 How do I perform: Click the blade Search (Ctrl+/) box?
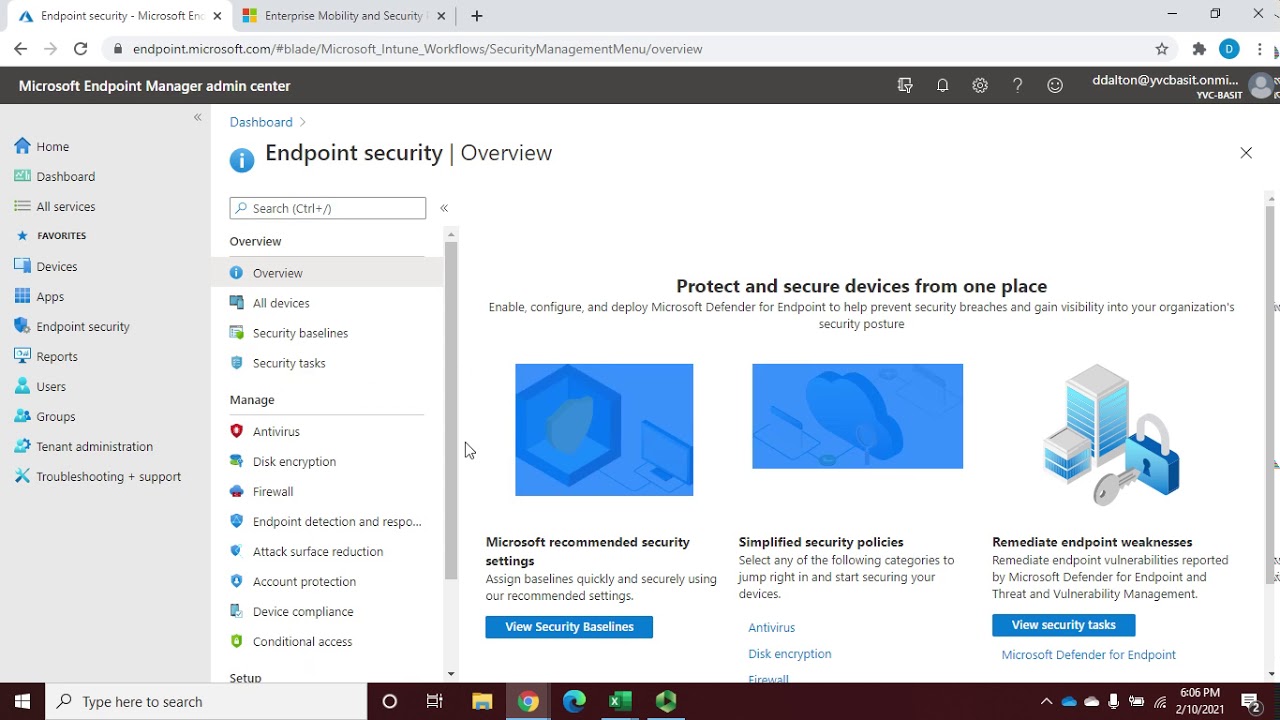(x=327, y=208)
